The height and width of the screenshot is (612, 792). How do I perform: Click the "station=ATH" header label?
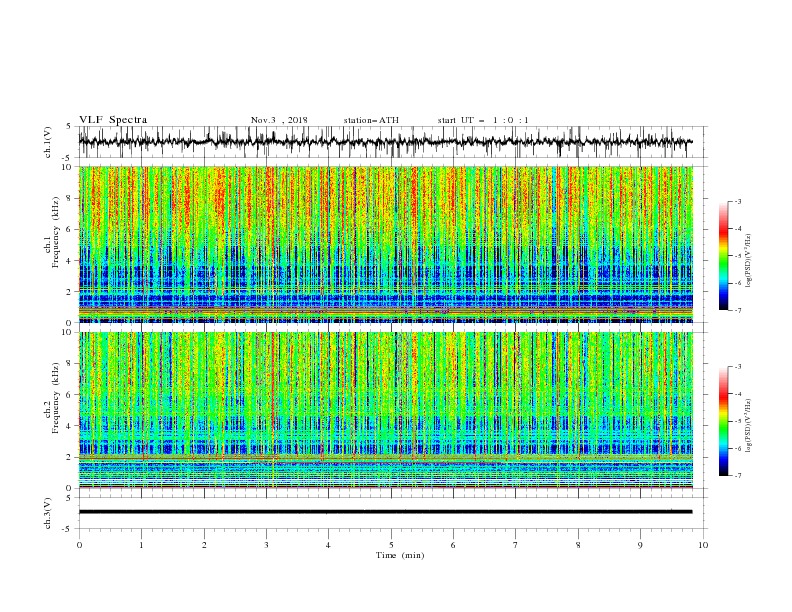[x=371, y=120]
